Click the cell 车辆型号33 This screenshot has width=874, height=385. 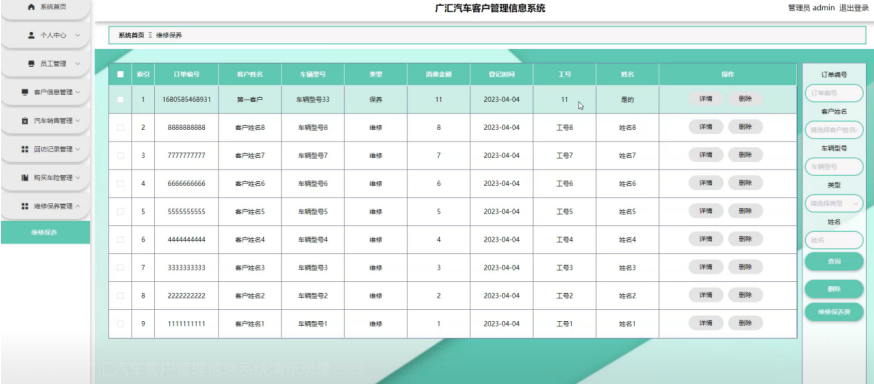point(313,100)
